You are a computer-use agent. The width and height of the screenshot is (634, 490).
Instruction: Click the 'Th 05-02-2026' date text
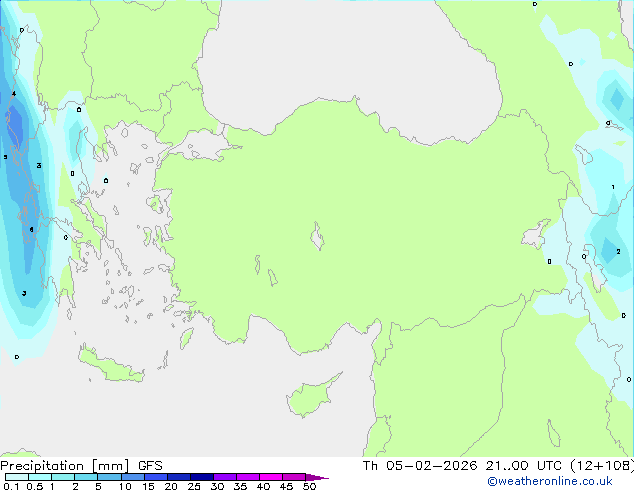(420, 466)
